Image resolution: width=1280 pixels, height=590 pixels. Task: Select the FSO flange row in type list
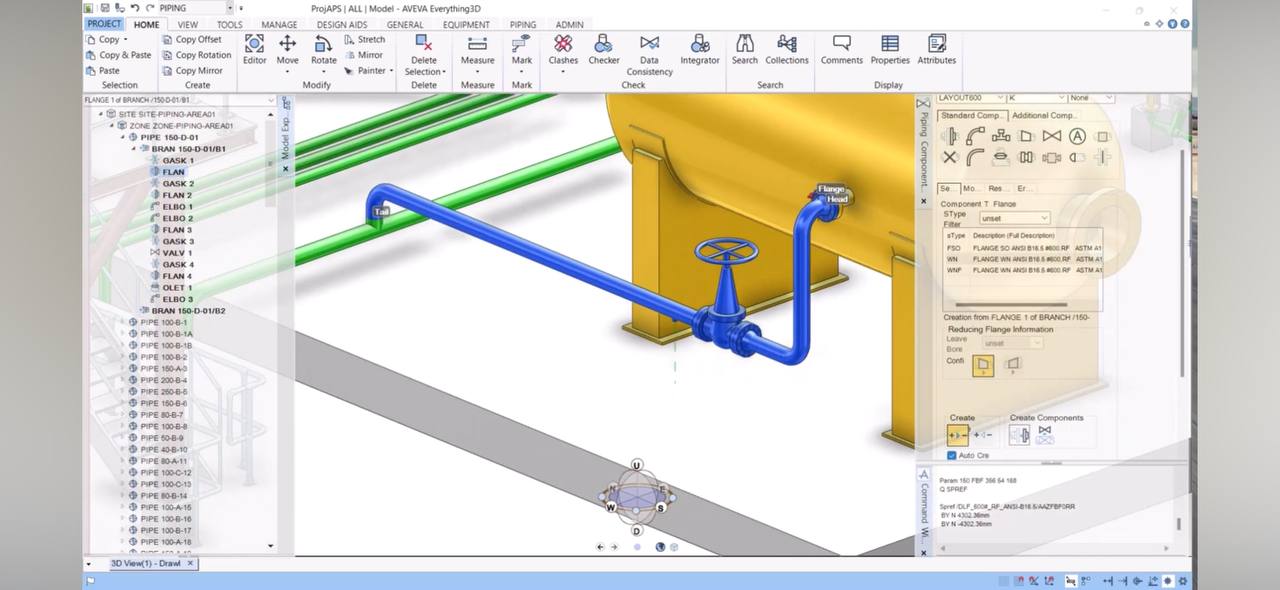click(1023, 247)
